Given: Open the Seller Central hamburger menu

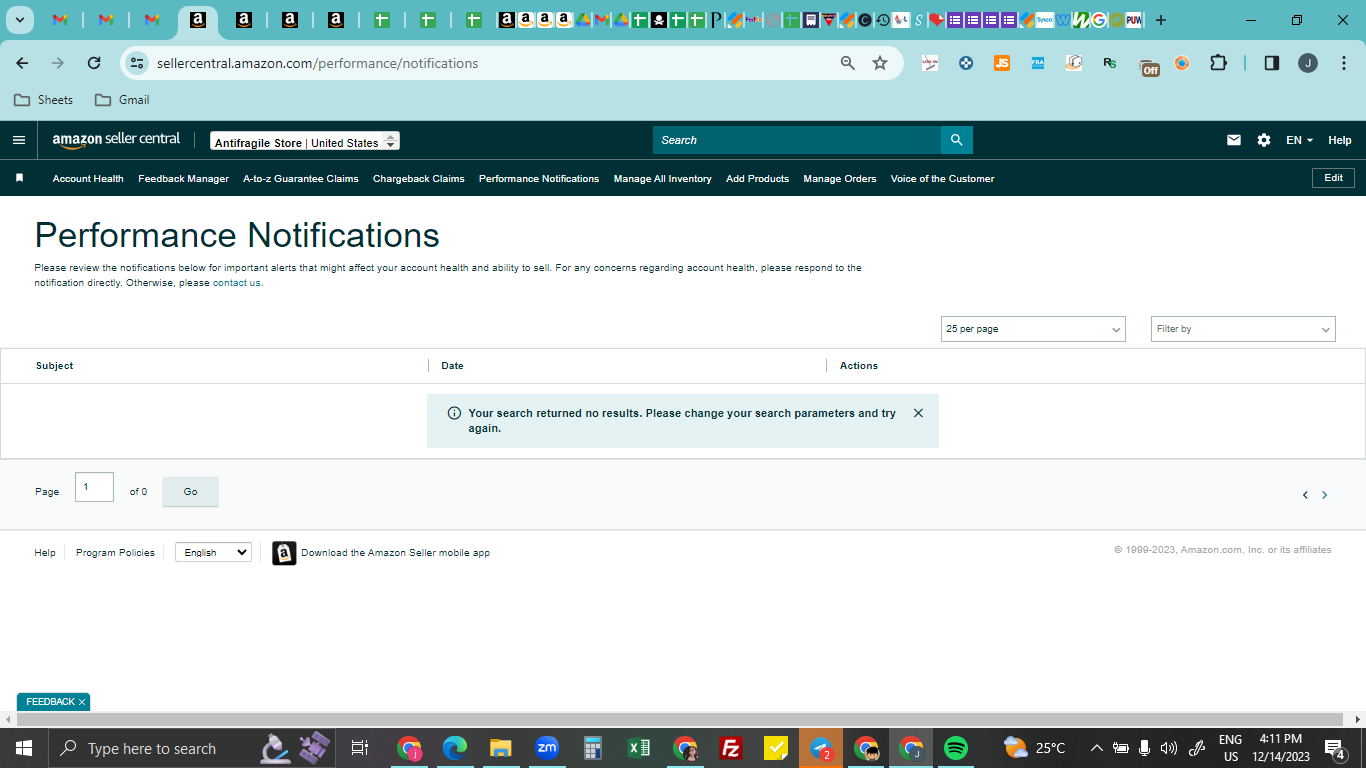Looking at the screenshot, I should click(19, 140).
